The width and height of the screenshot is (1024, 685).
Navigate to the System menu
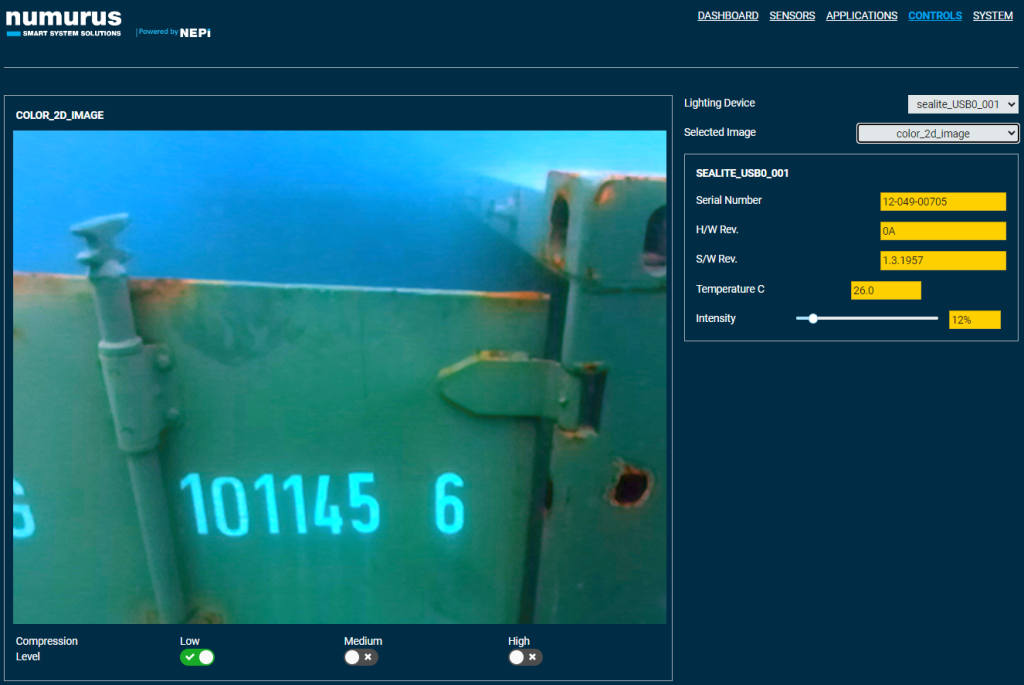pos(992,16)
